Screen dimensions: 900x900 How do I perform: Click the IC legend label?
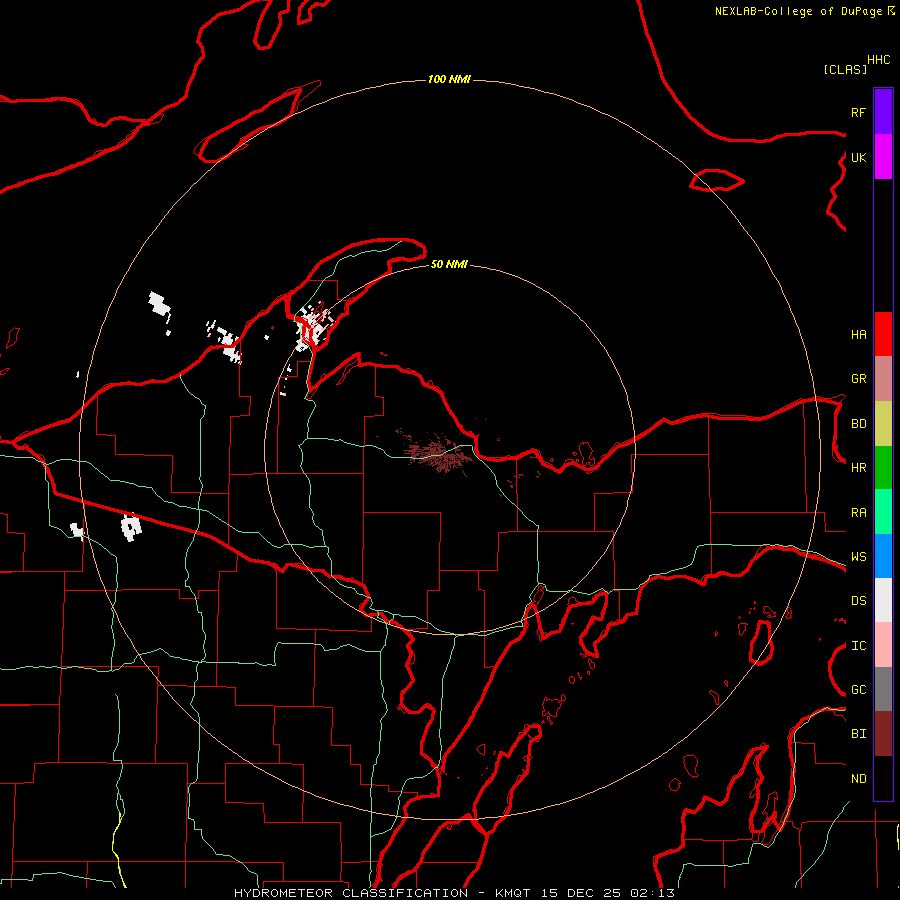[x=858, y=646]
